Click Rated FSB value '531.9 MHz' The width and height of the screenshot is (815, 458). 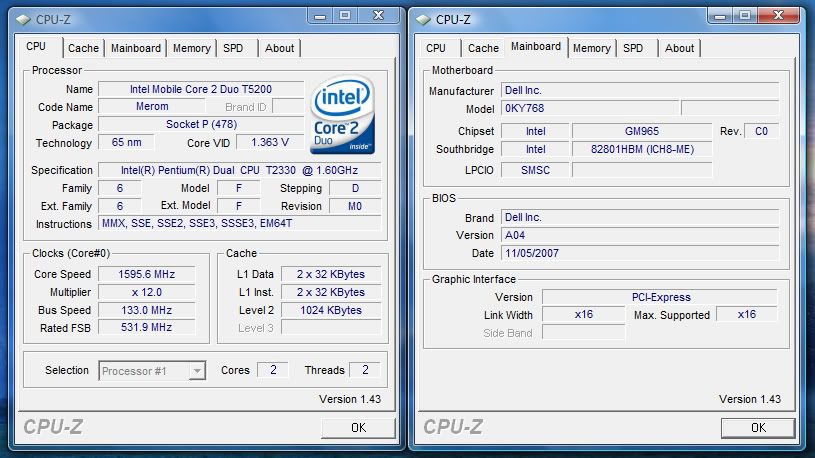(147, 327)
